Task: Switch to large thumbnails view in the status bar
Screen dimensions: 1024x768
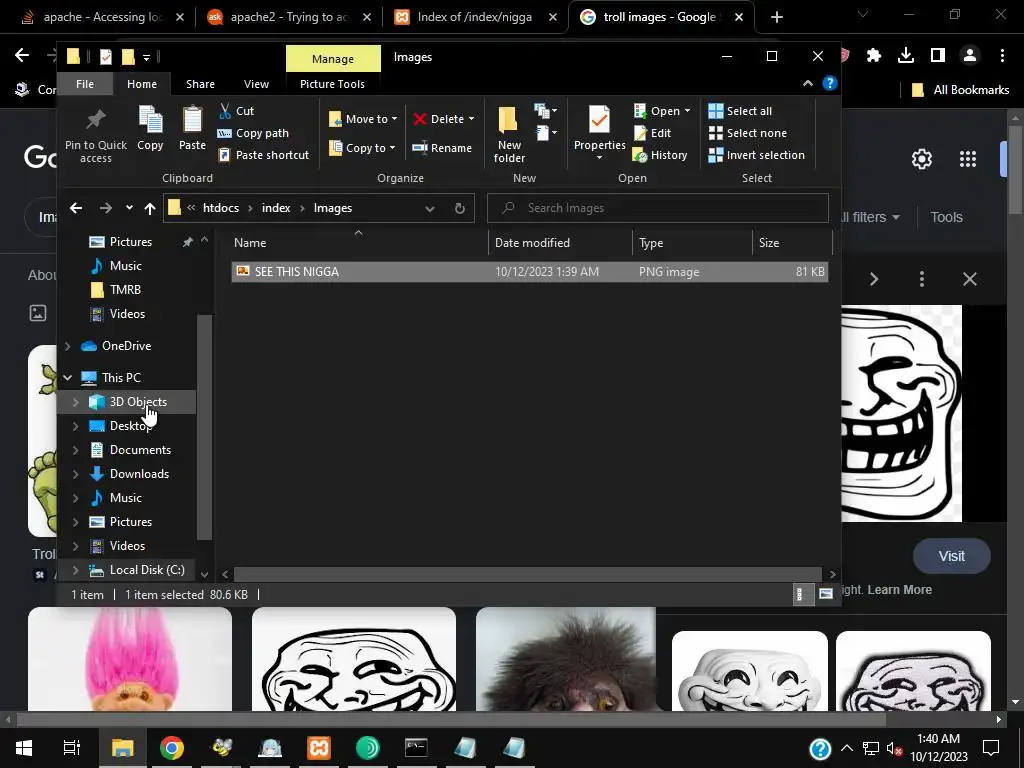Action: pos(826,594)
